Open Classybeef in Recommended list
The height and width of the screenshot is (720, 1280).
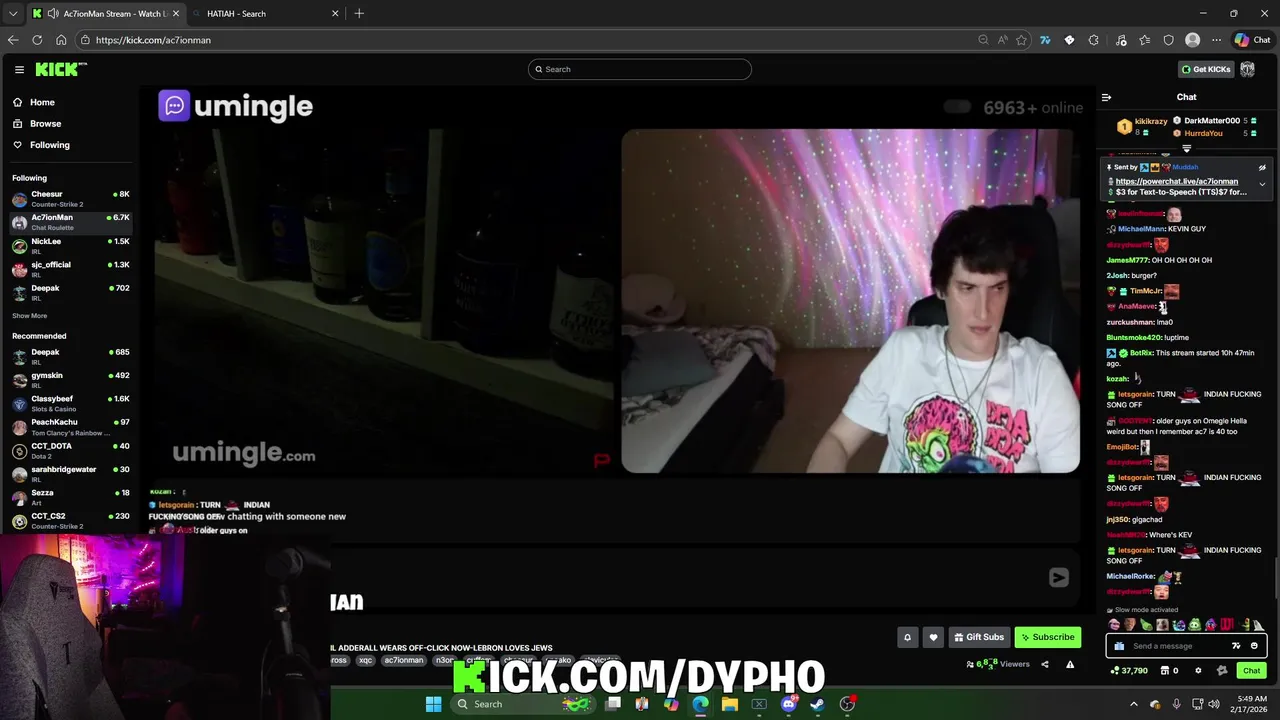[x=70, y=403]
